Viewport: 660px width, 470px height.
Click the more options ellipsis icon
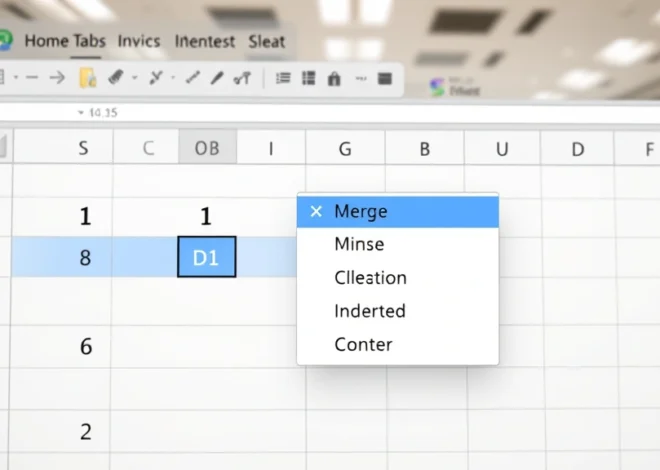(x=361, y=79)
